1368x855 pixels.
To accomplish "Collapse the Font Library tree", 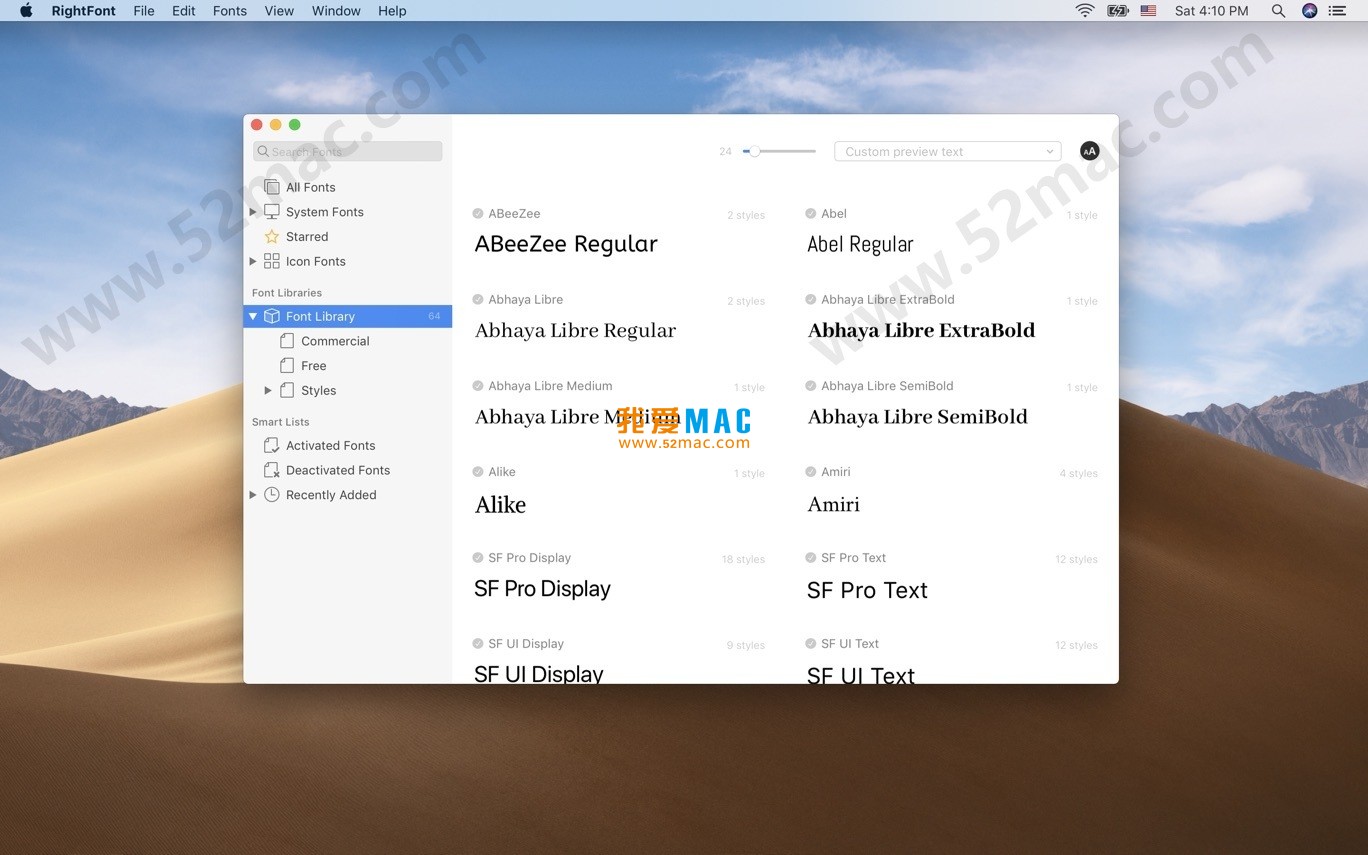I will pos(253,316).
